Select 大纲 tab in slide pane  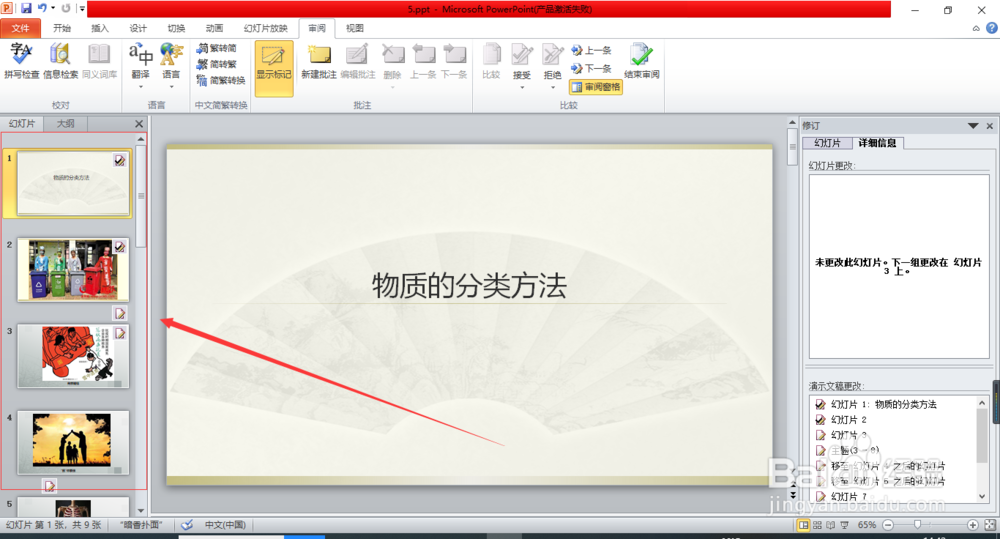pos(66,124)
